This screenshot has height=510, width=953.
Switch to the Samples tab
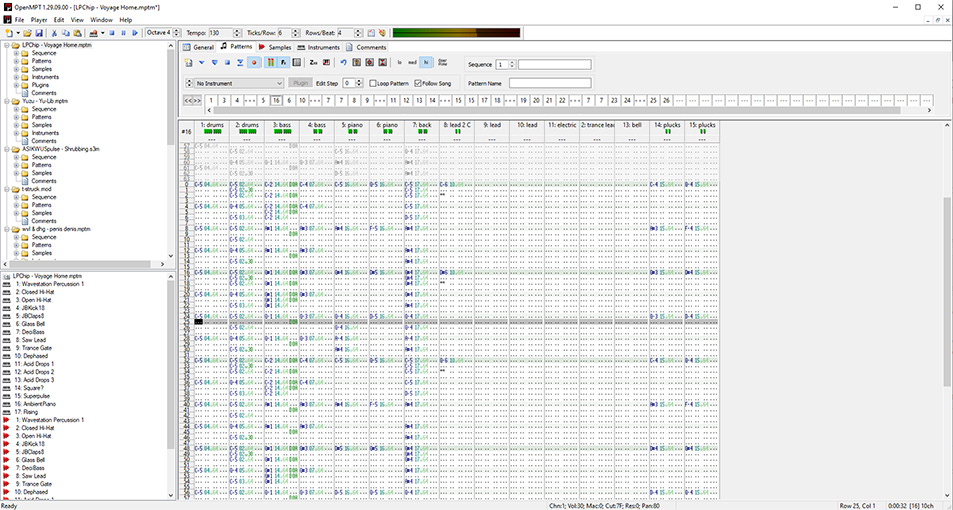pos(275,47)
